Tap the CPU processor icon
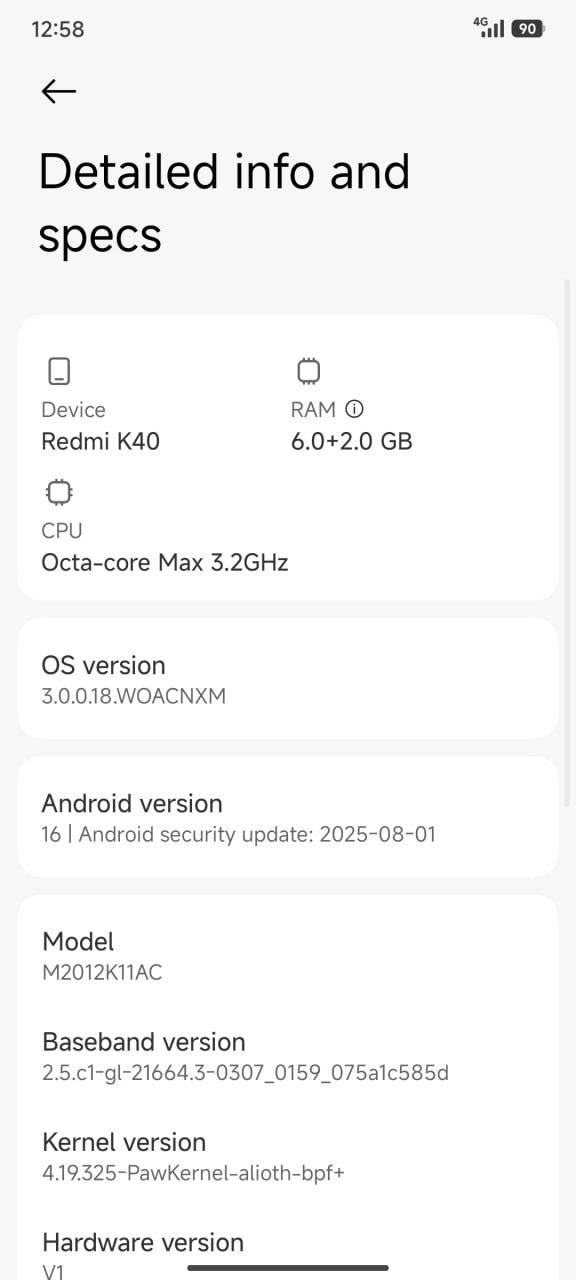The image size is (576, 1280). 59,492
